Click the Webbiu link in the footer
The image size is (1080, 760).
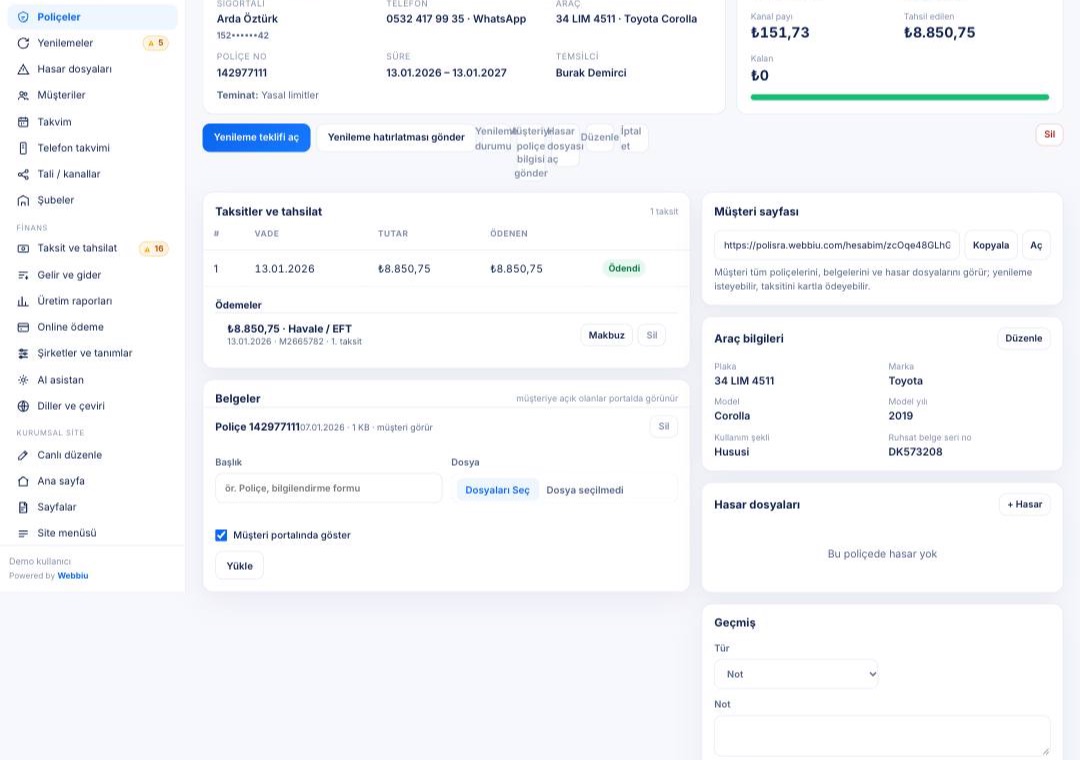point(73,575)
